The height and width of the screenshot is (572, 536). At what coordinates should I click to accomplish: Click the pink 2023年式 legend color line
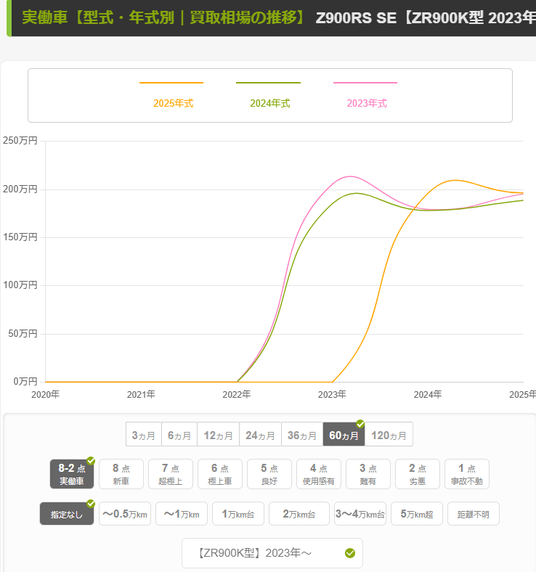click(365, 83)
